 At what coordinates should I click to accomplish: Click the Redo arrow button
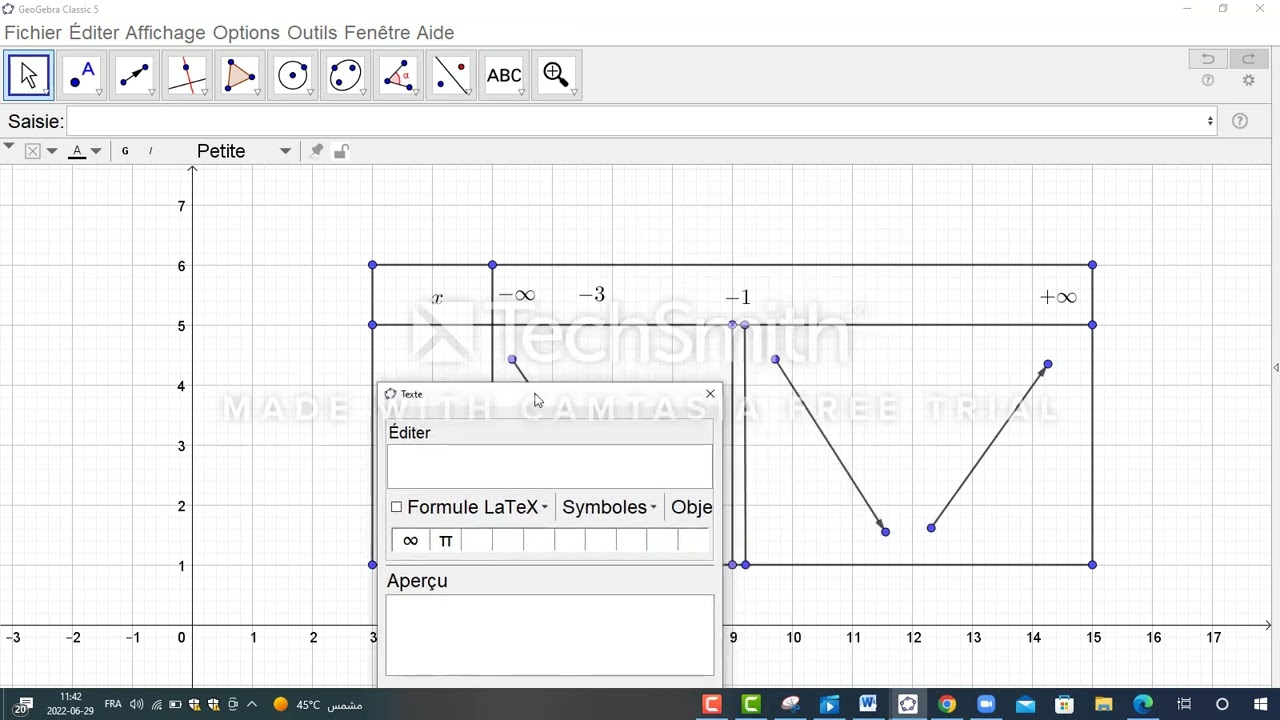(x=1248, y=59)
